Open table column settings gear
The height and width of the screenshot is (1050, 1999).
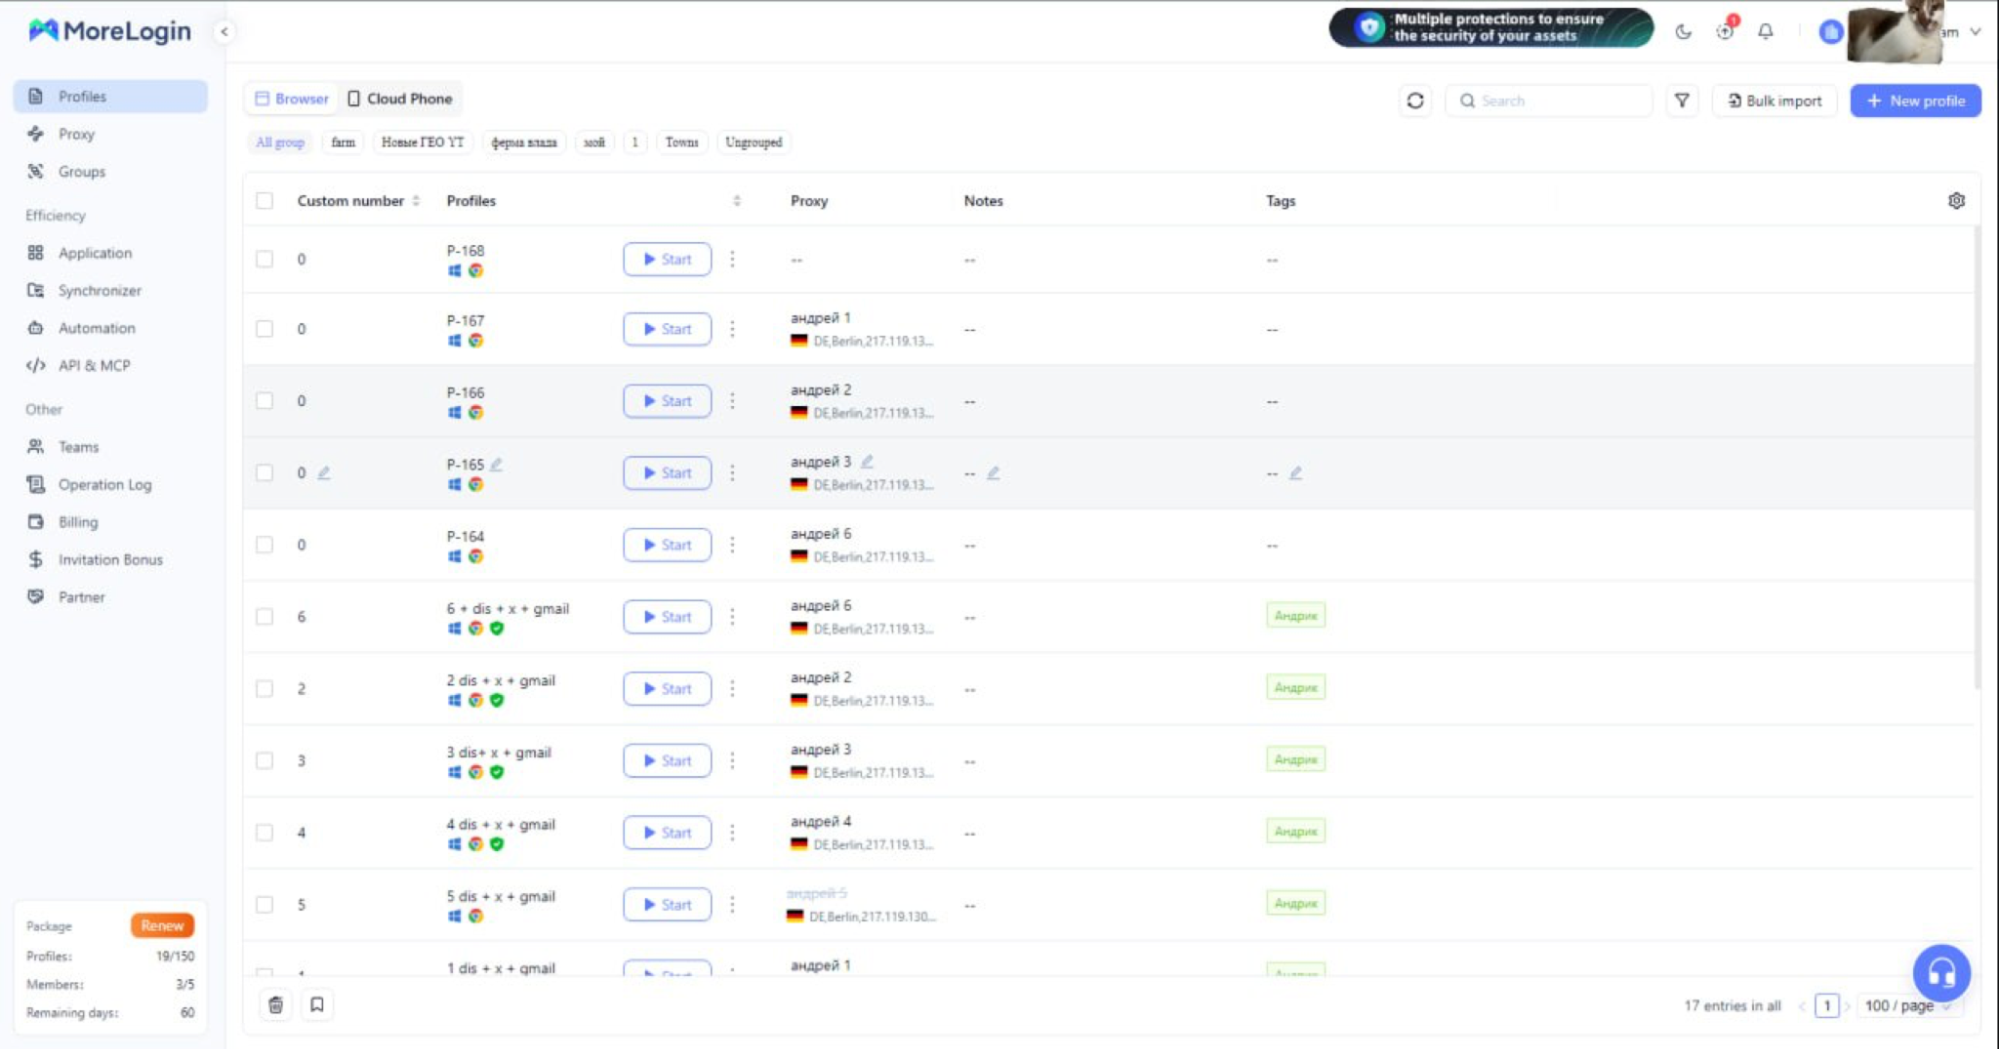pos(1956,201)
